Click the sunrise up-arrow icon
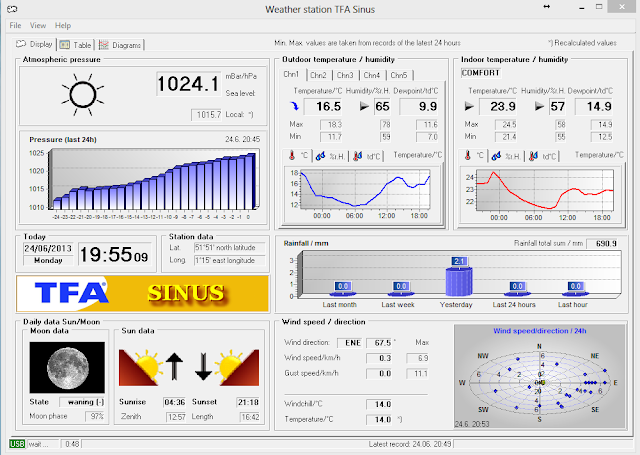The image size is (640, 455). [174, 366]
